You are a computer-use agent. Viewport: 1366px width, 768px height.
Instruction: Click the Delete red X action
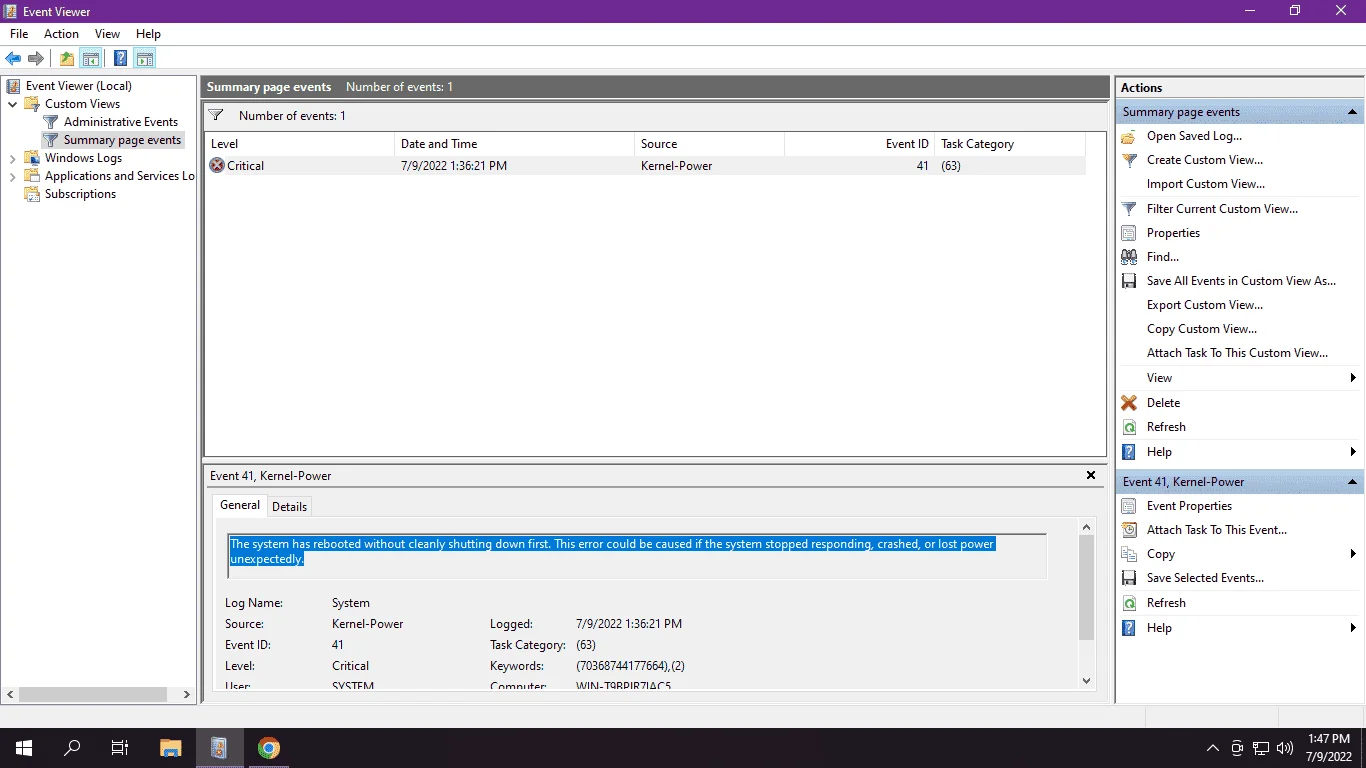(x=1129, y=403)
